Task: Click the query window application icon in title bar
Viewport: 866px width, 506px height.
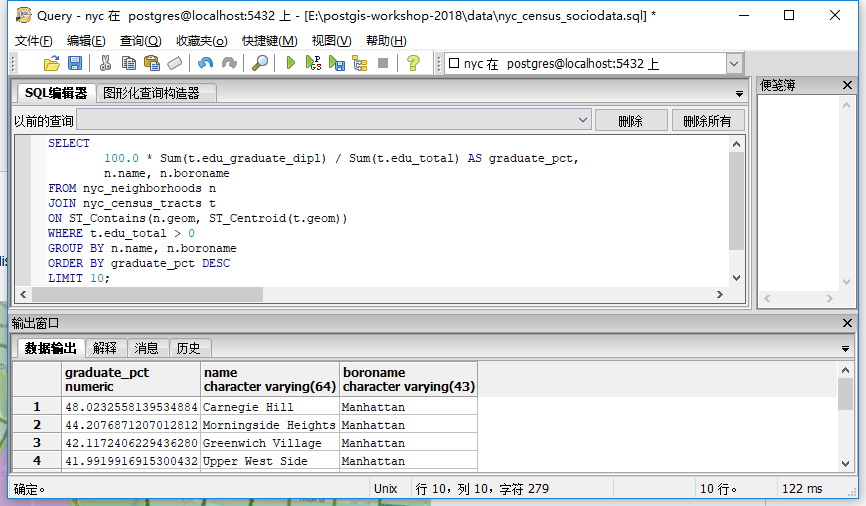Action: tap(23, 15)
